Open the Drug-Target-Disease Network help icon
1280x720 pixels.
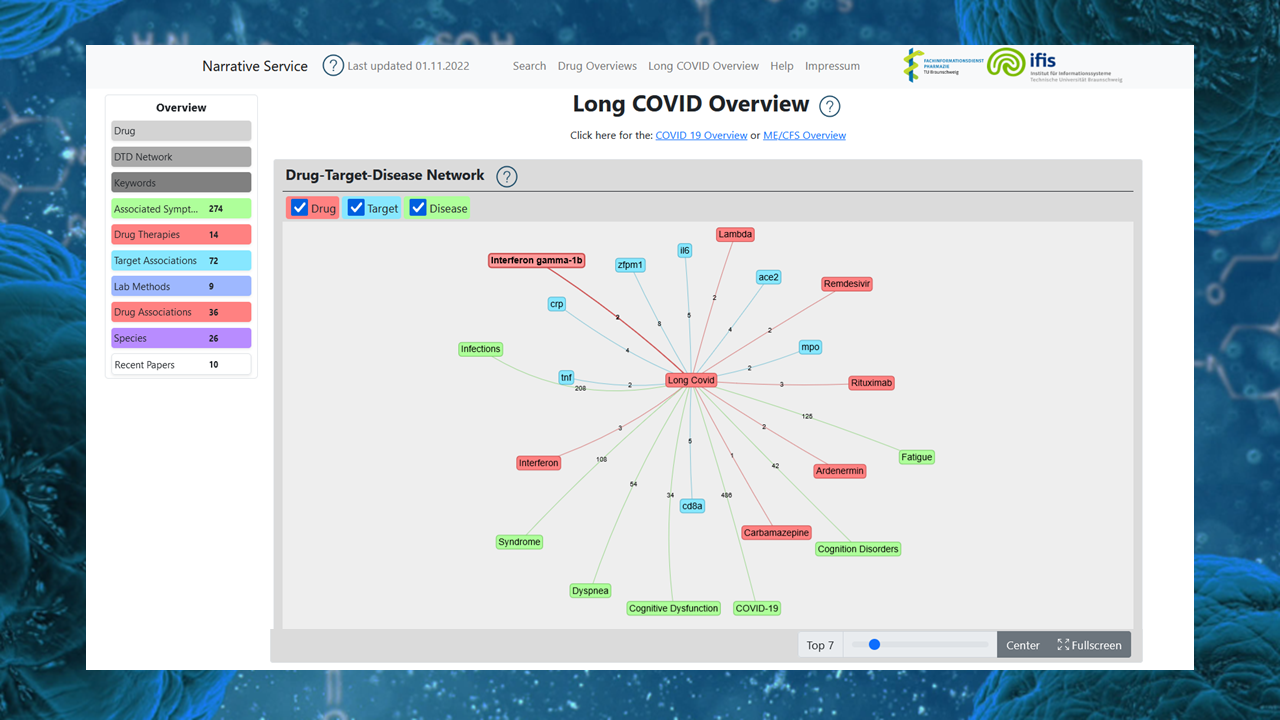[x=507, y=177]
